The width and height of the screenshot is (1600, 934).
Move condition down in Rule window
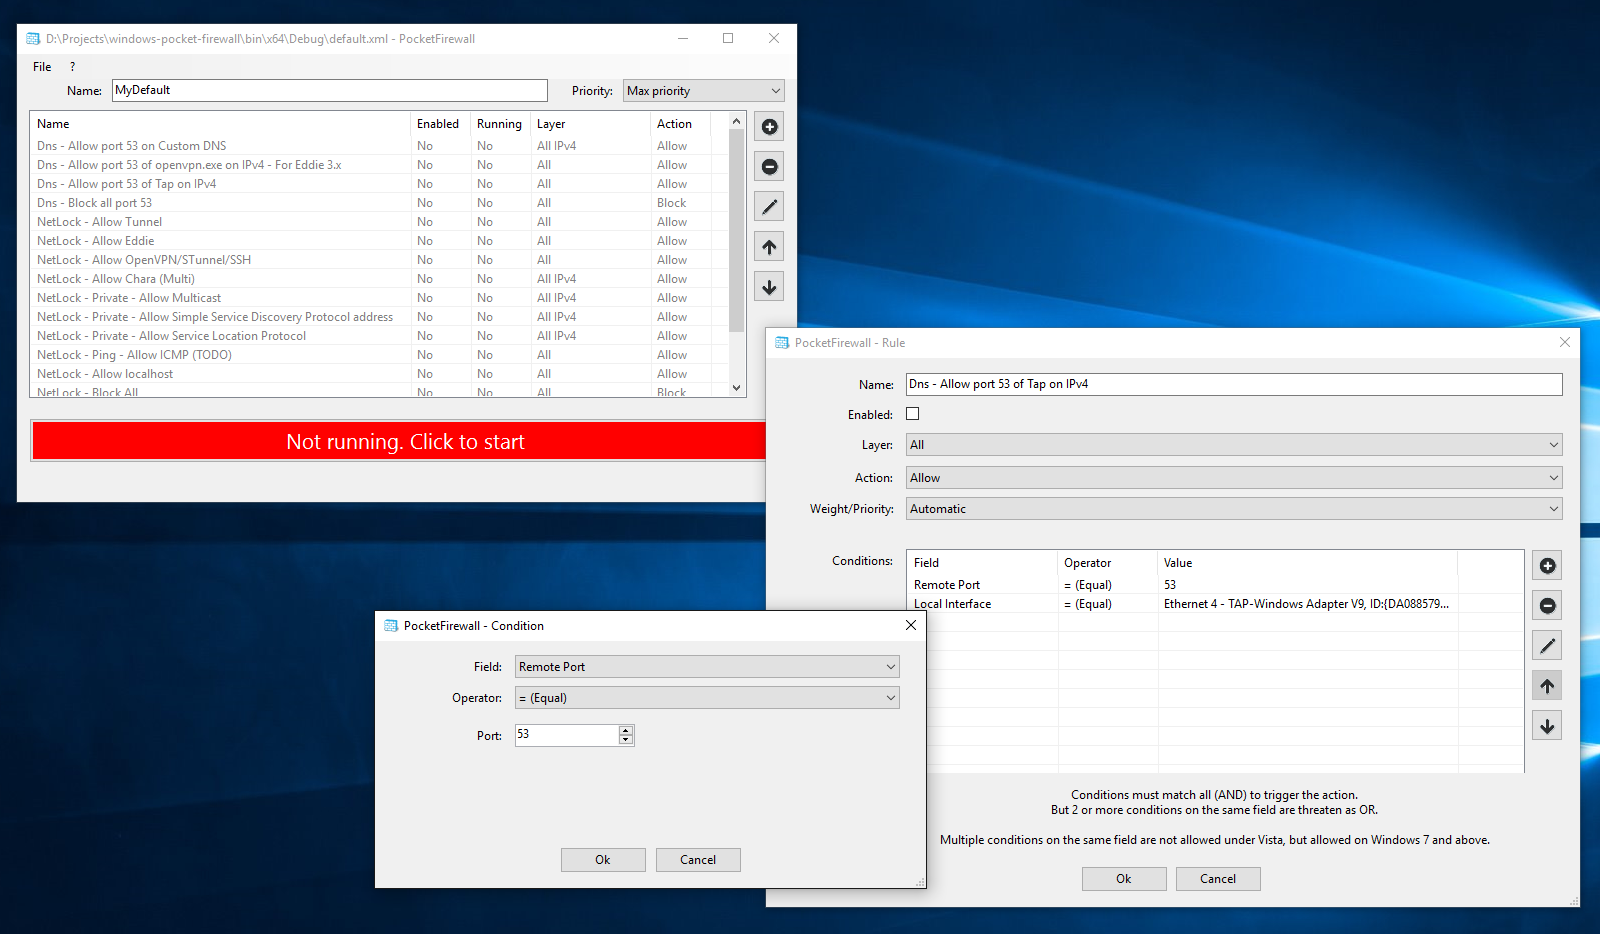1547,726
